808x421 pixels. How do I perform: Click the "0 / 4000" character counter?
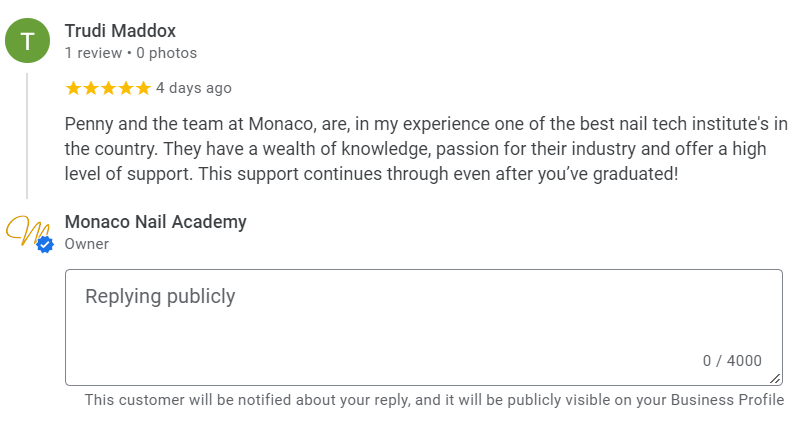[732, 361]
